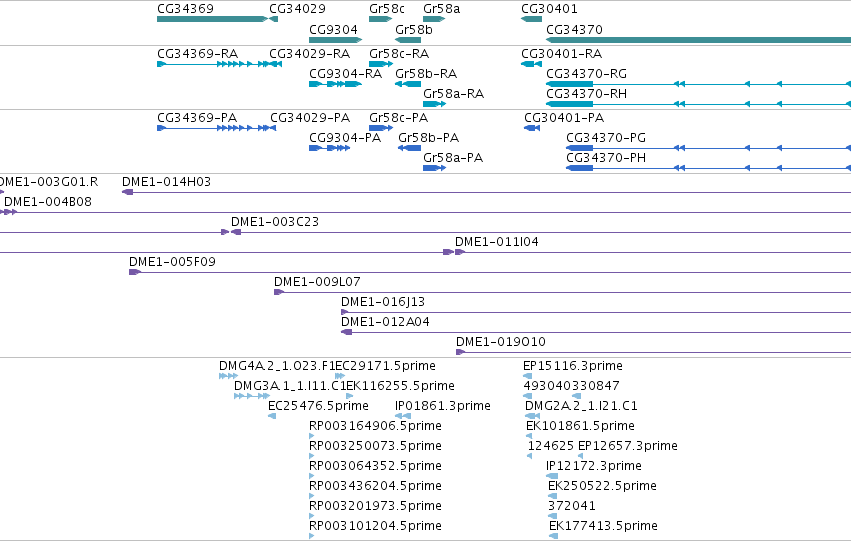Click EST RP003101204.5prime

pos(312,536)
